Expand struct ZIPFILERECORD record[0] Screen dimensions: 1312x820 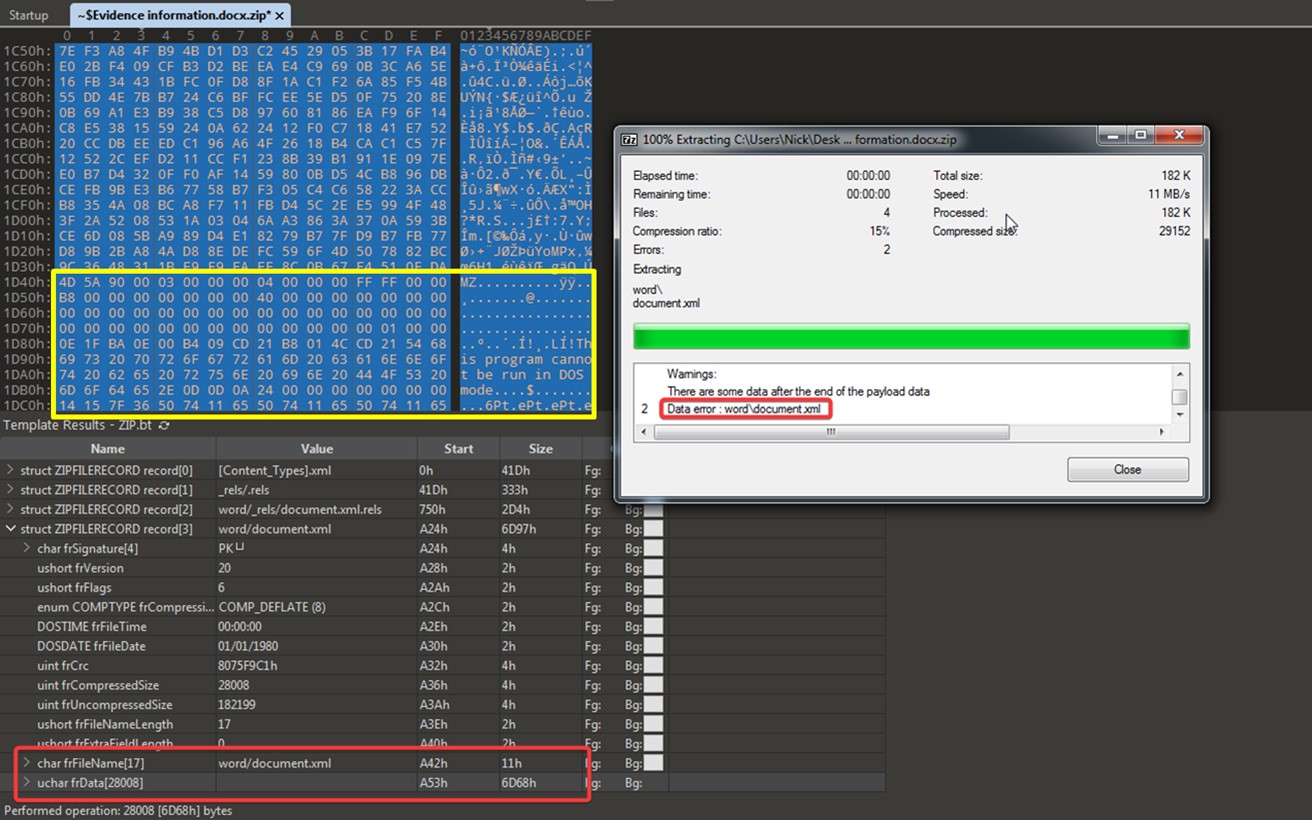point(11,470)
